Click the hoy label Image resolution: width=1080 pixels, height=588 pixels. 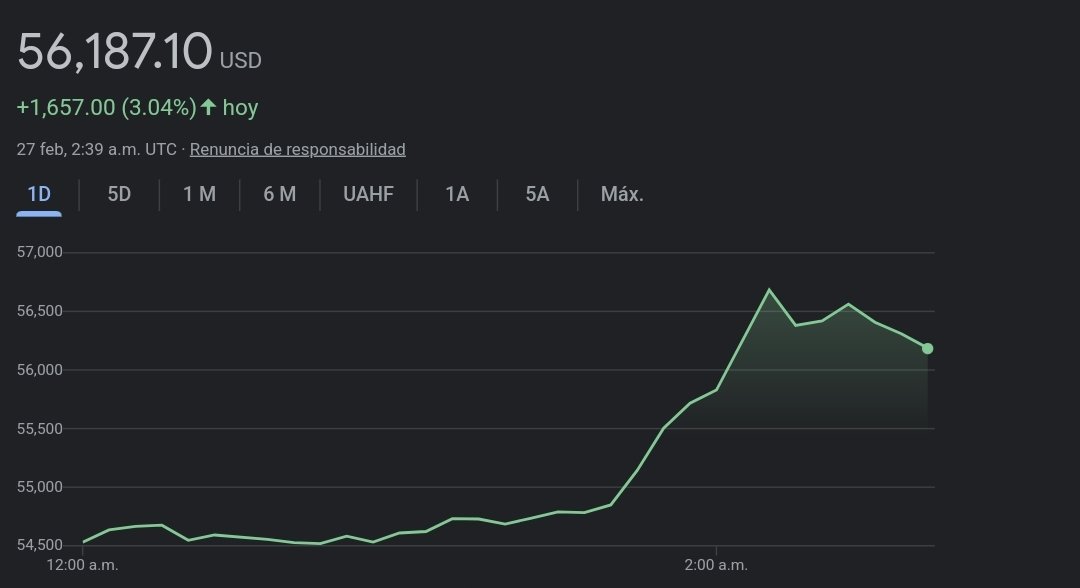point(240,108)
